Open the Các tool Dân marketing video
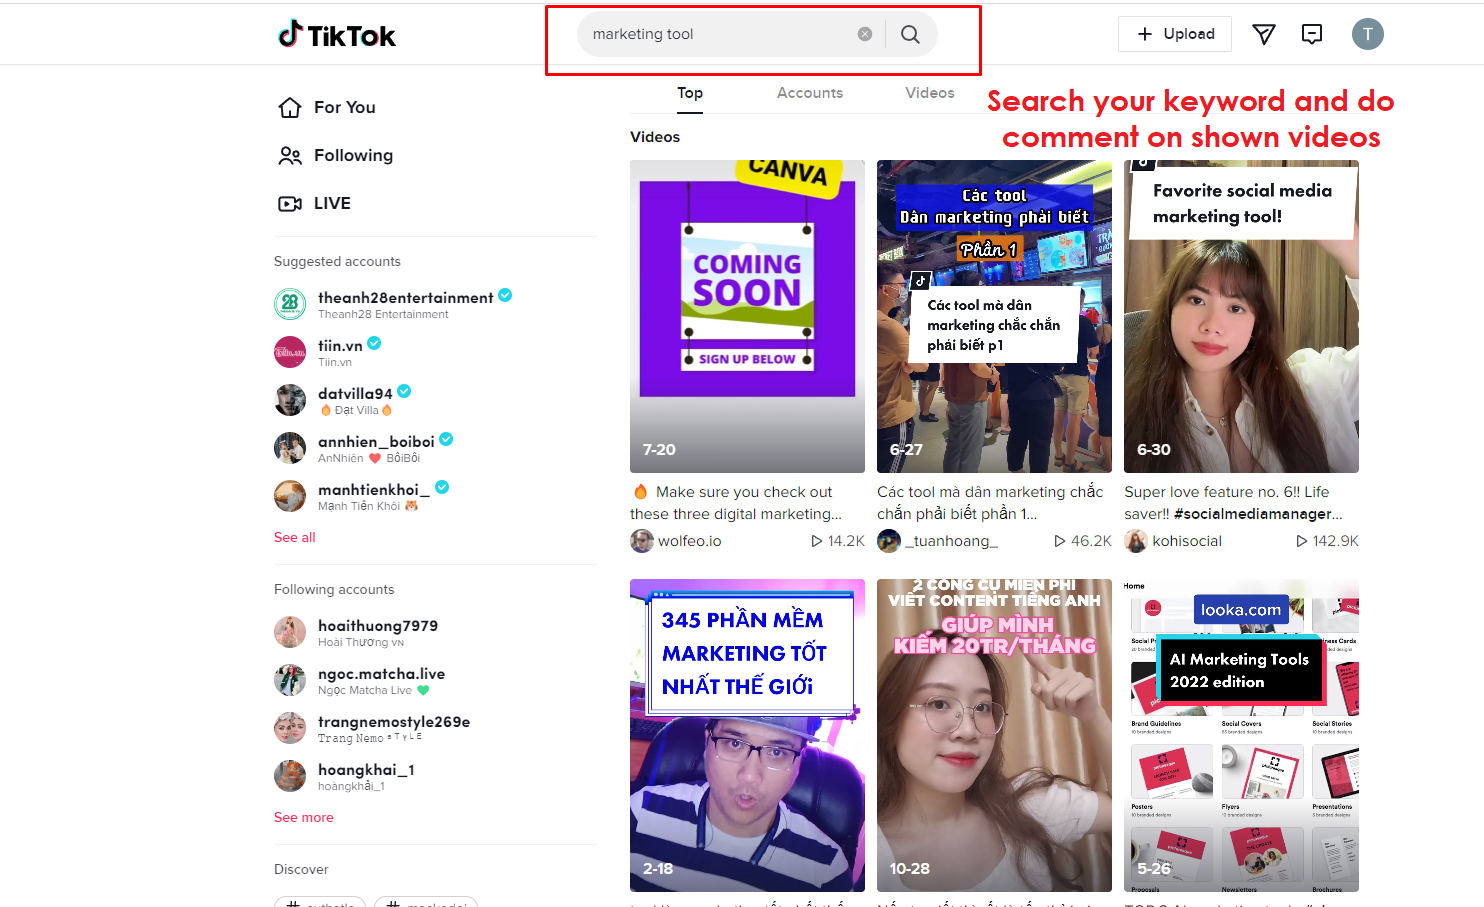 point(994,316)
